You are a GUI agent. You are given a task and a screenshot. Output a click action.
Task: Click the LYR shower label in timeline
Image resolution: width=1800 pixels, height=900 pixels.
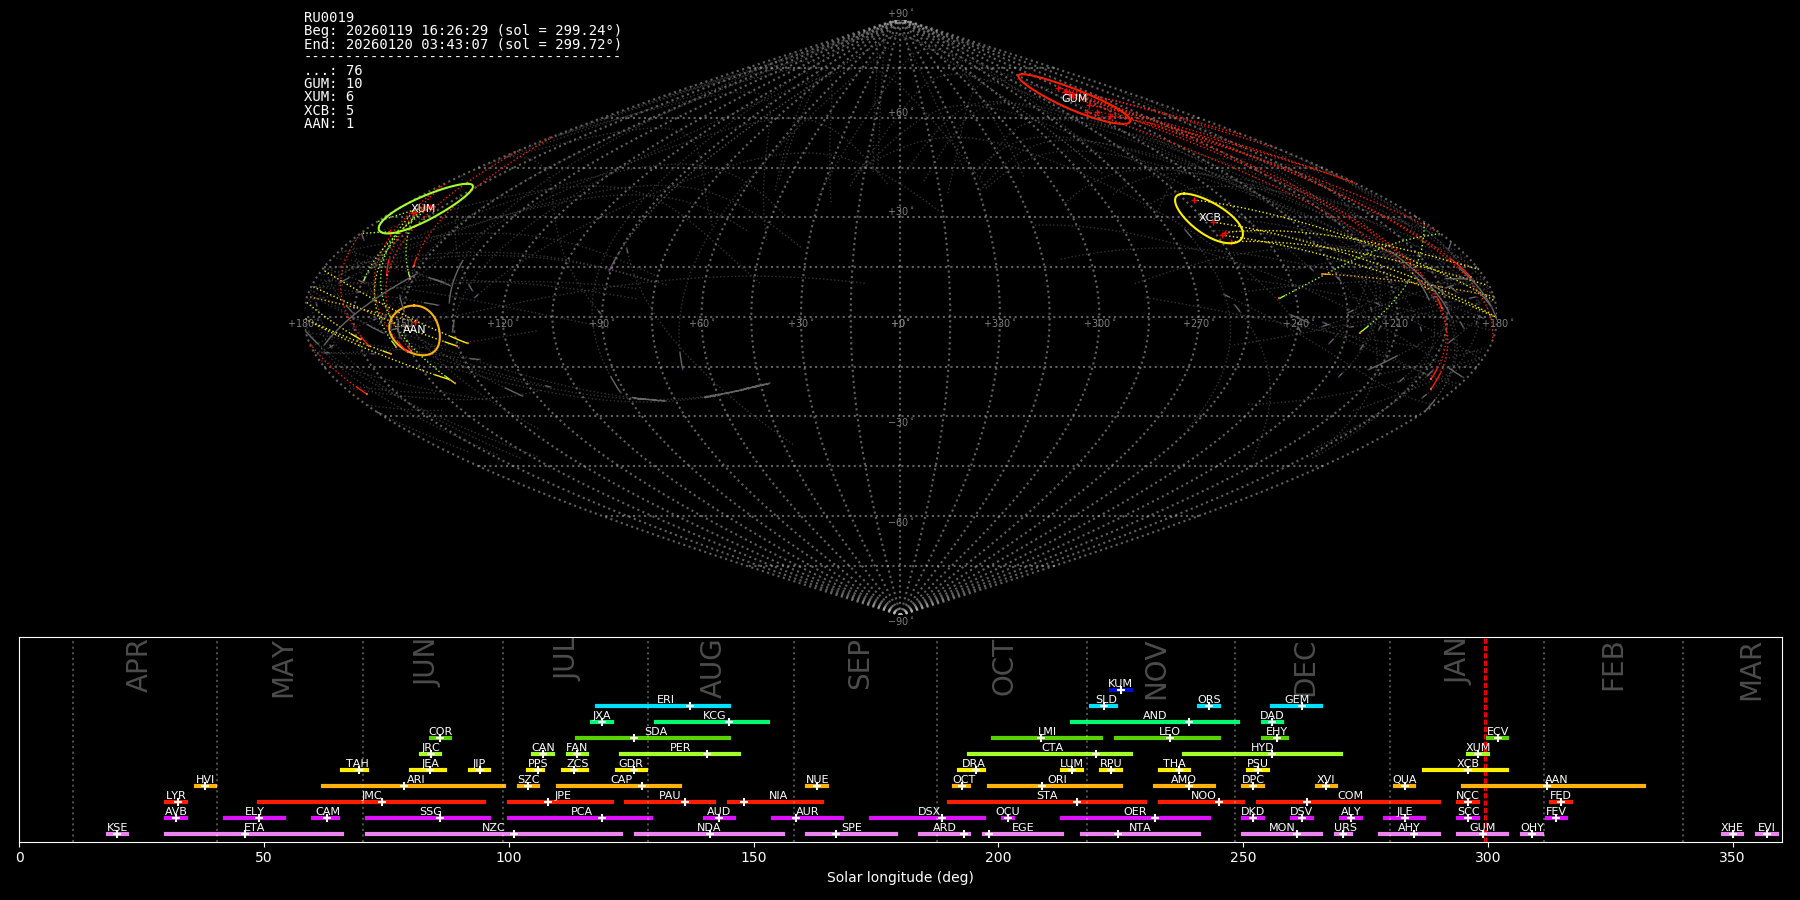coord(176,796)
